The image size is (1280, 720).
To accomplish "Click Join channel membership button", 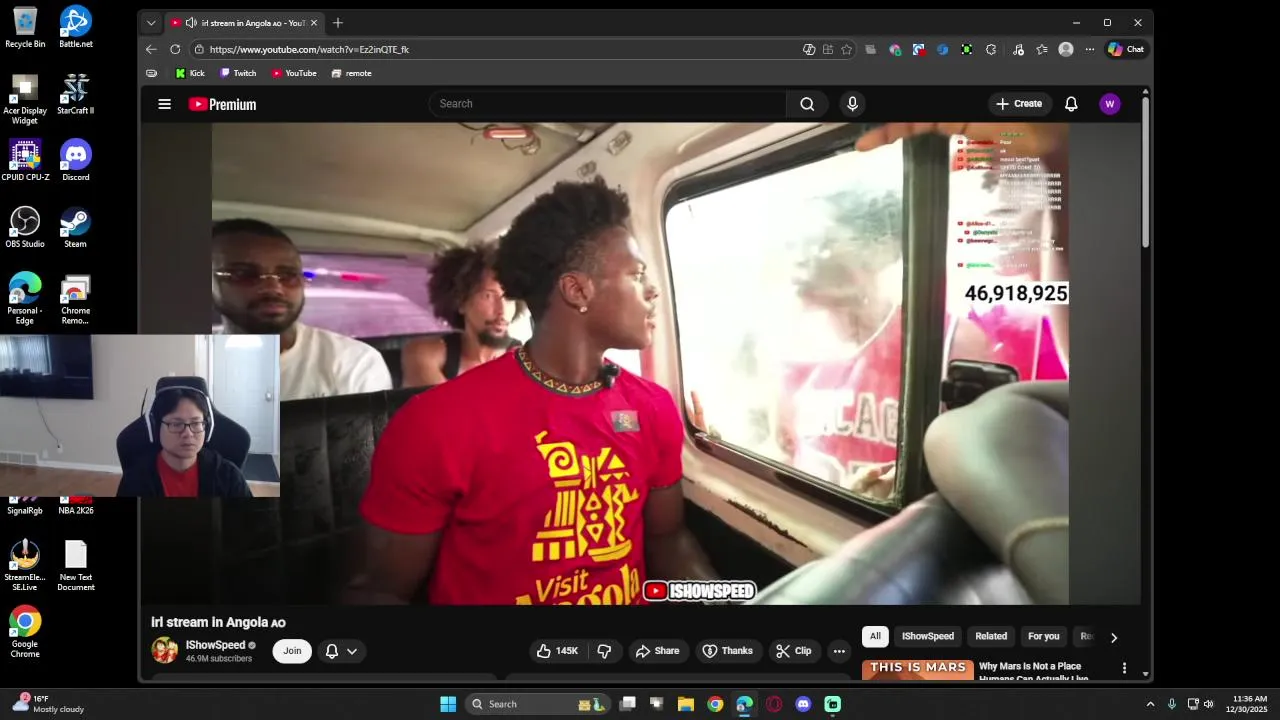I will [x=292, y=651].
